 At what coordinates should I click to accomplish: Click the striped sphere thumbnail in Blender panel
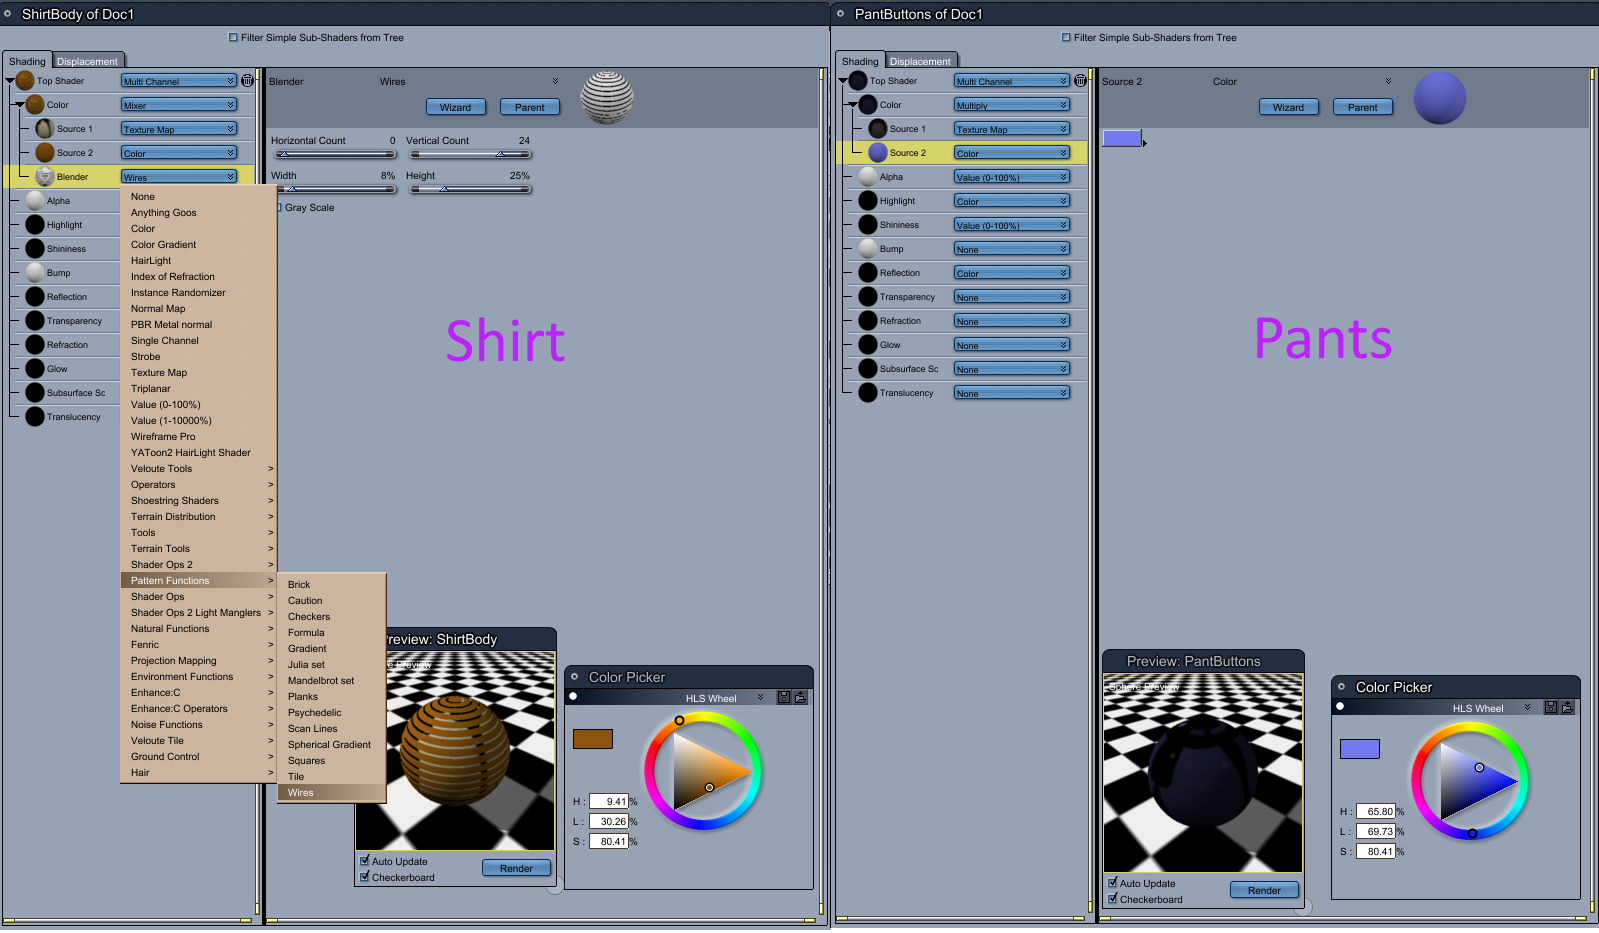pyautogui.click(x=607, y=97)
